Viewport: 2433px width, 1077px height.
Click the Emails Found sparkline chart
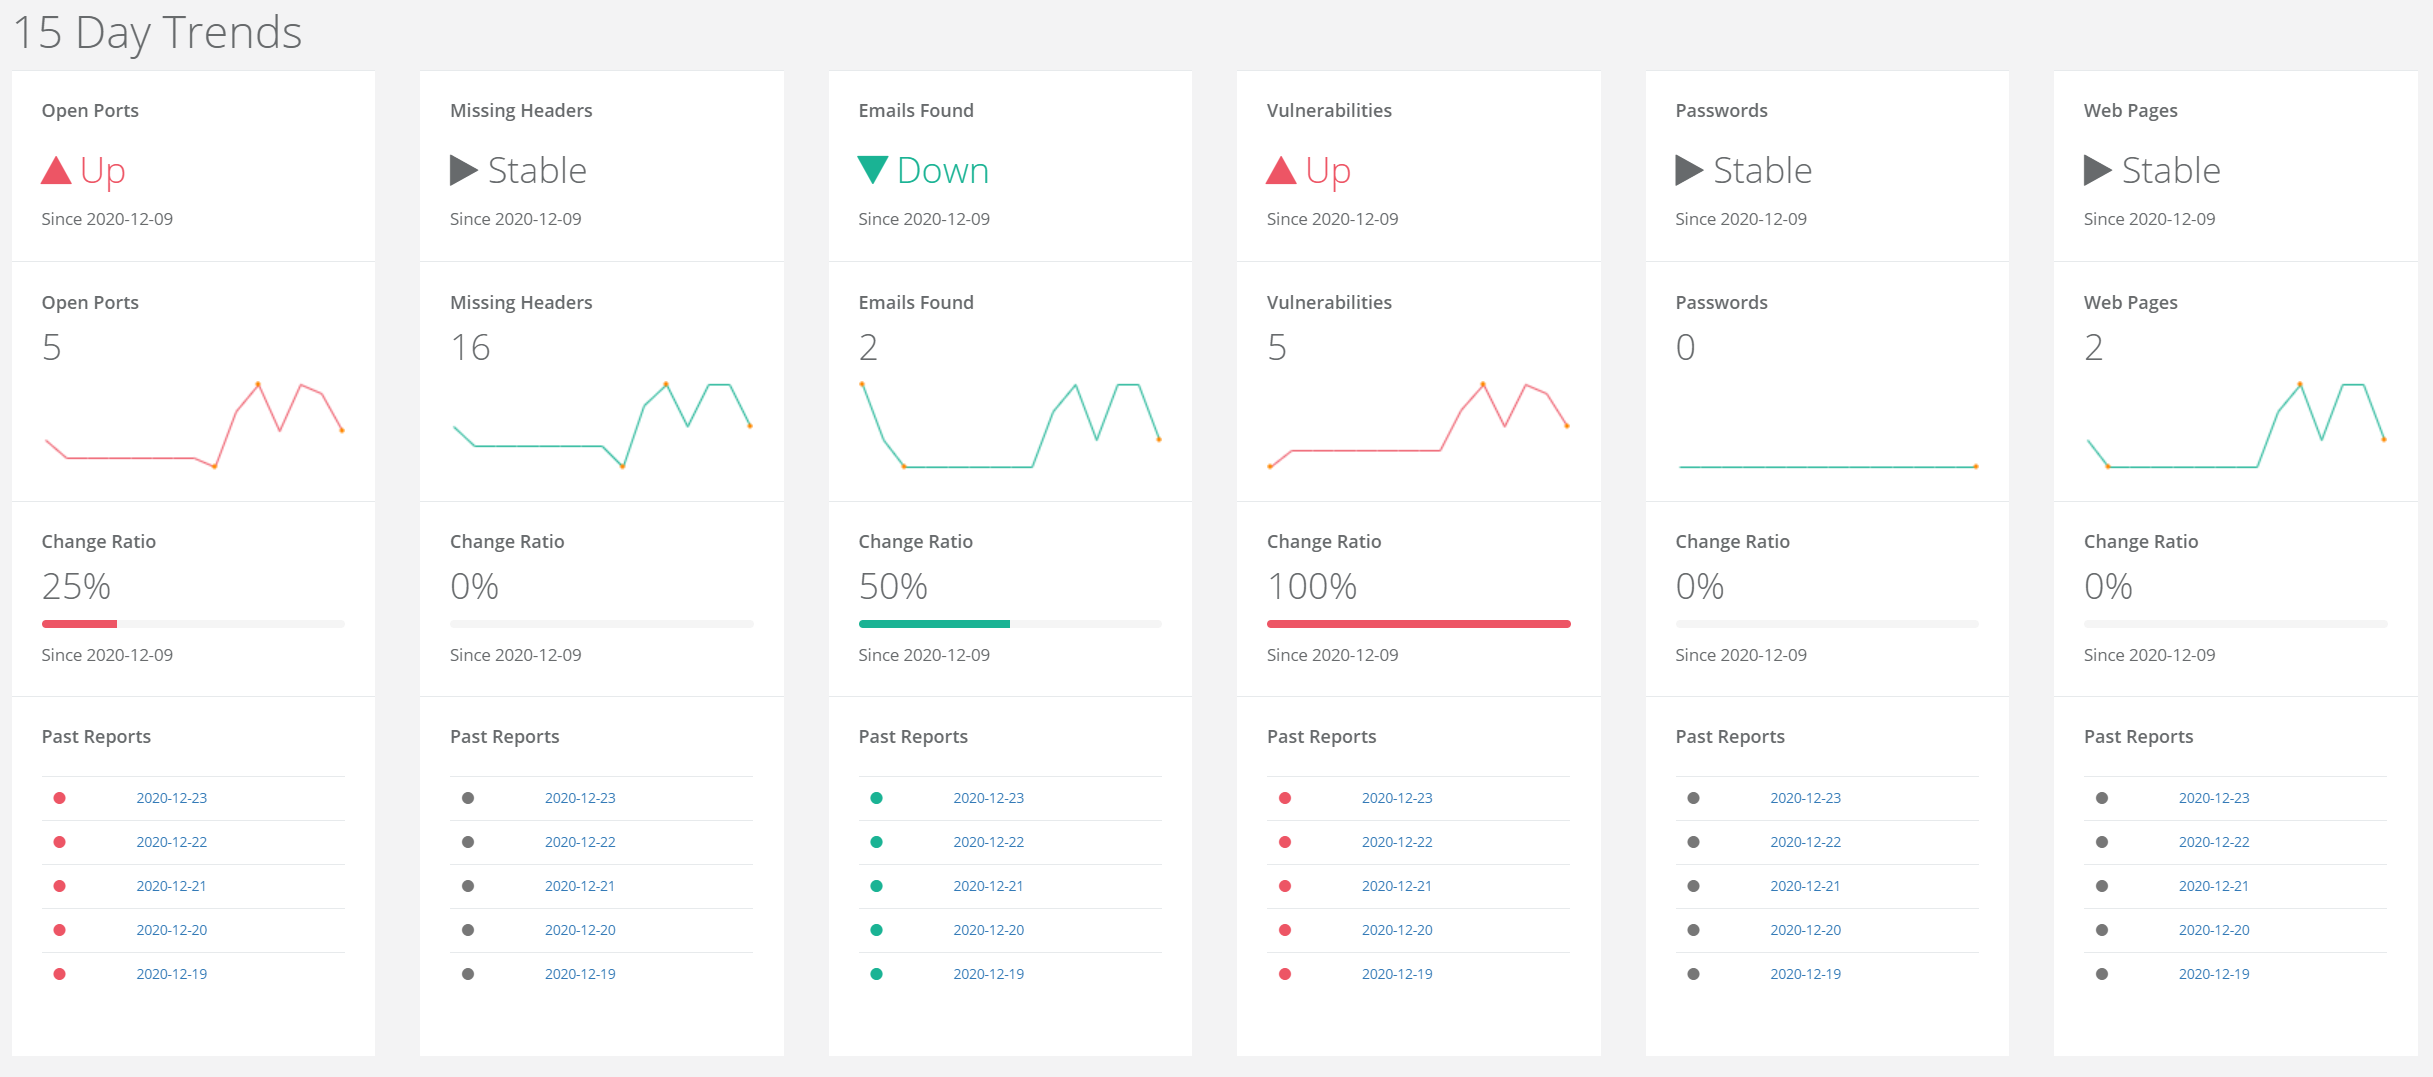point(1010,425)
